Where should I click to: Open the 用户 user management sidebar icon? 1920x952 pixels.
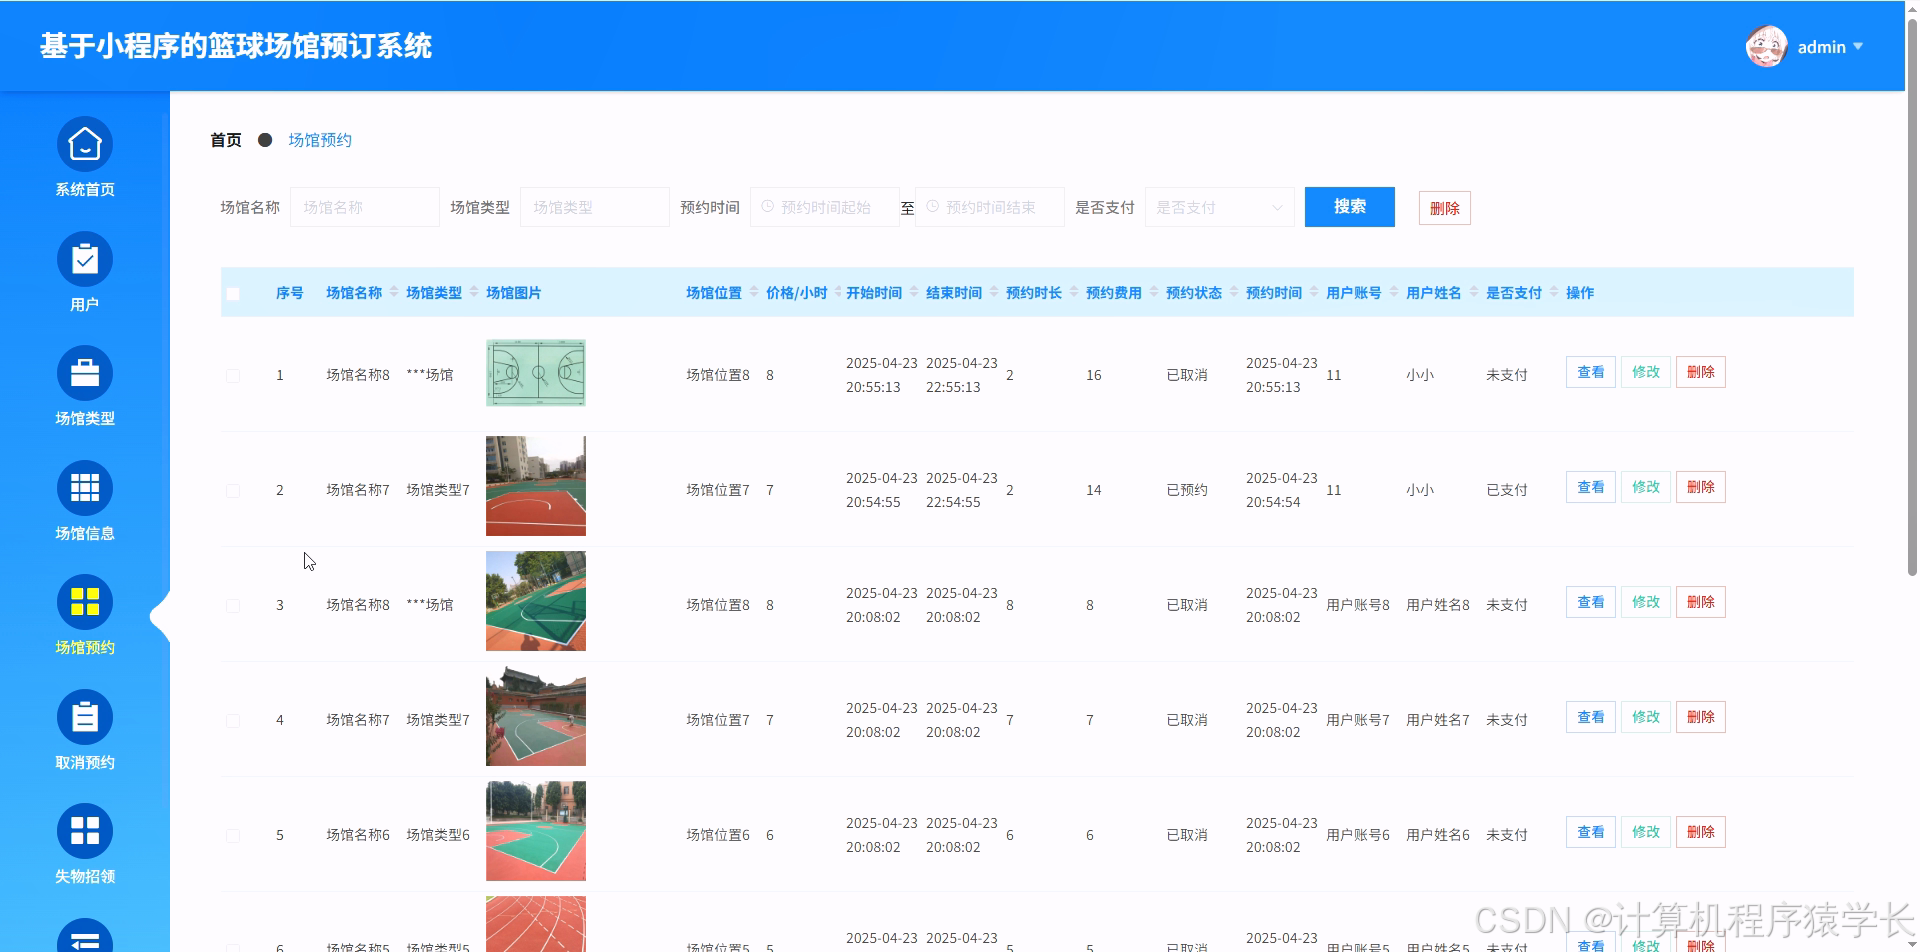pos(84,258)
